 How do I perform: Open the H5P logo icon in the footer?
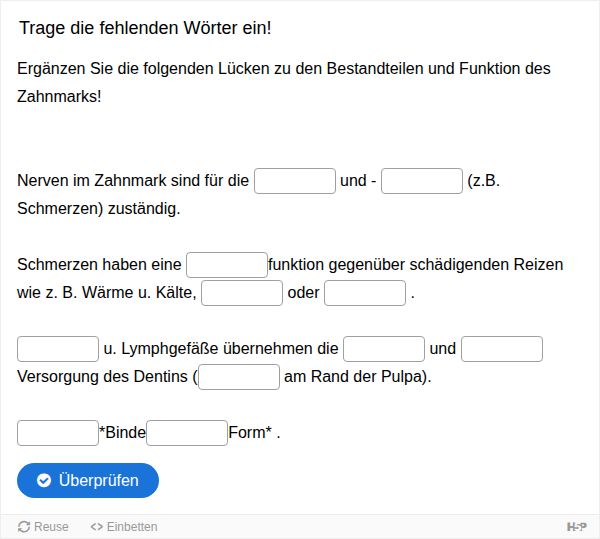coord(576,527)
